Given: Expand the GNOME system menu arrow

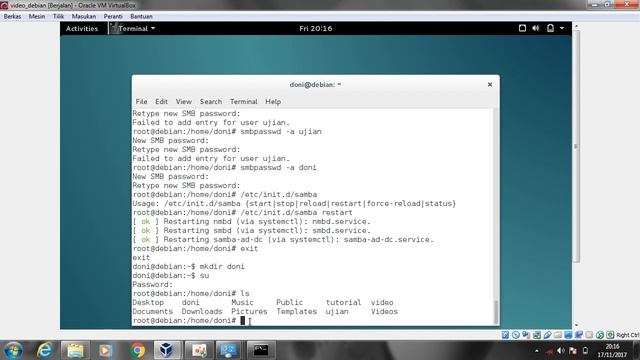Looking at the screenshot, I should pyautogui.click(x=562, y=28).
